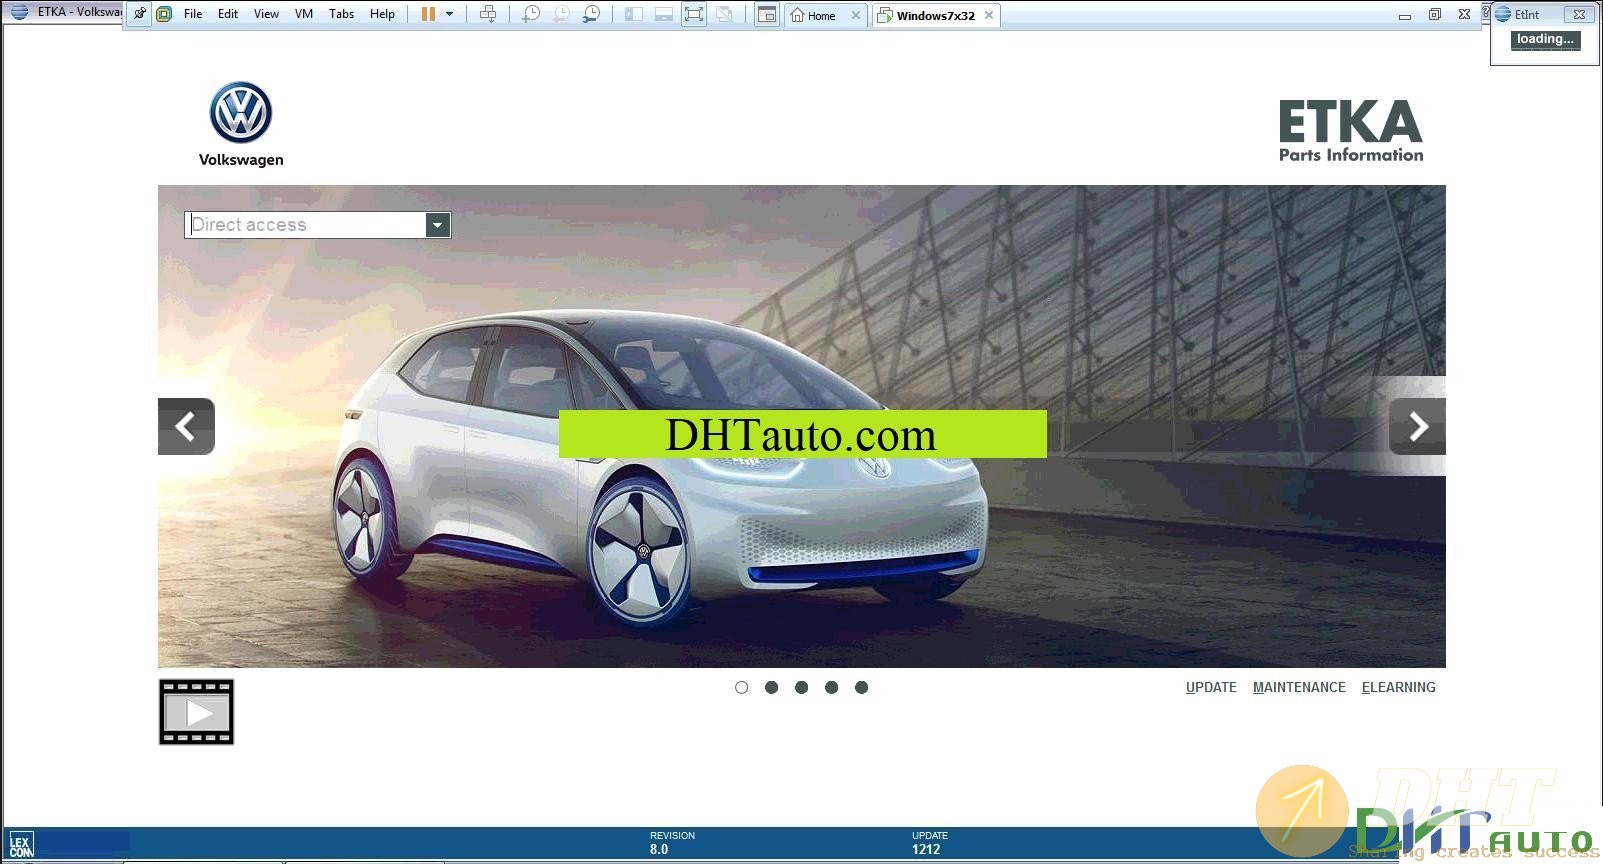Restore down the VMware window

pos(1435,15)
